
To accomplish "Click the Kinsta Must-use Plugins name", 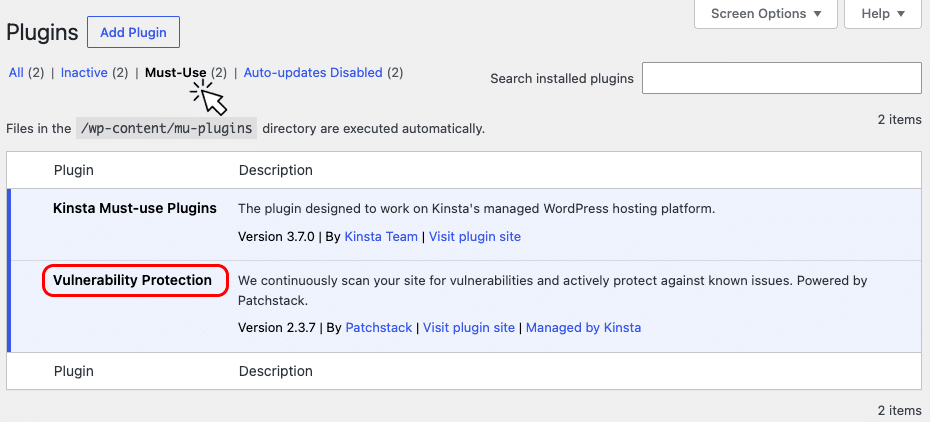I will (135, 208).
